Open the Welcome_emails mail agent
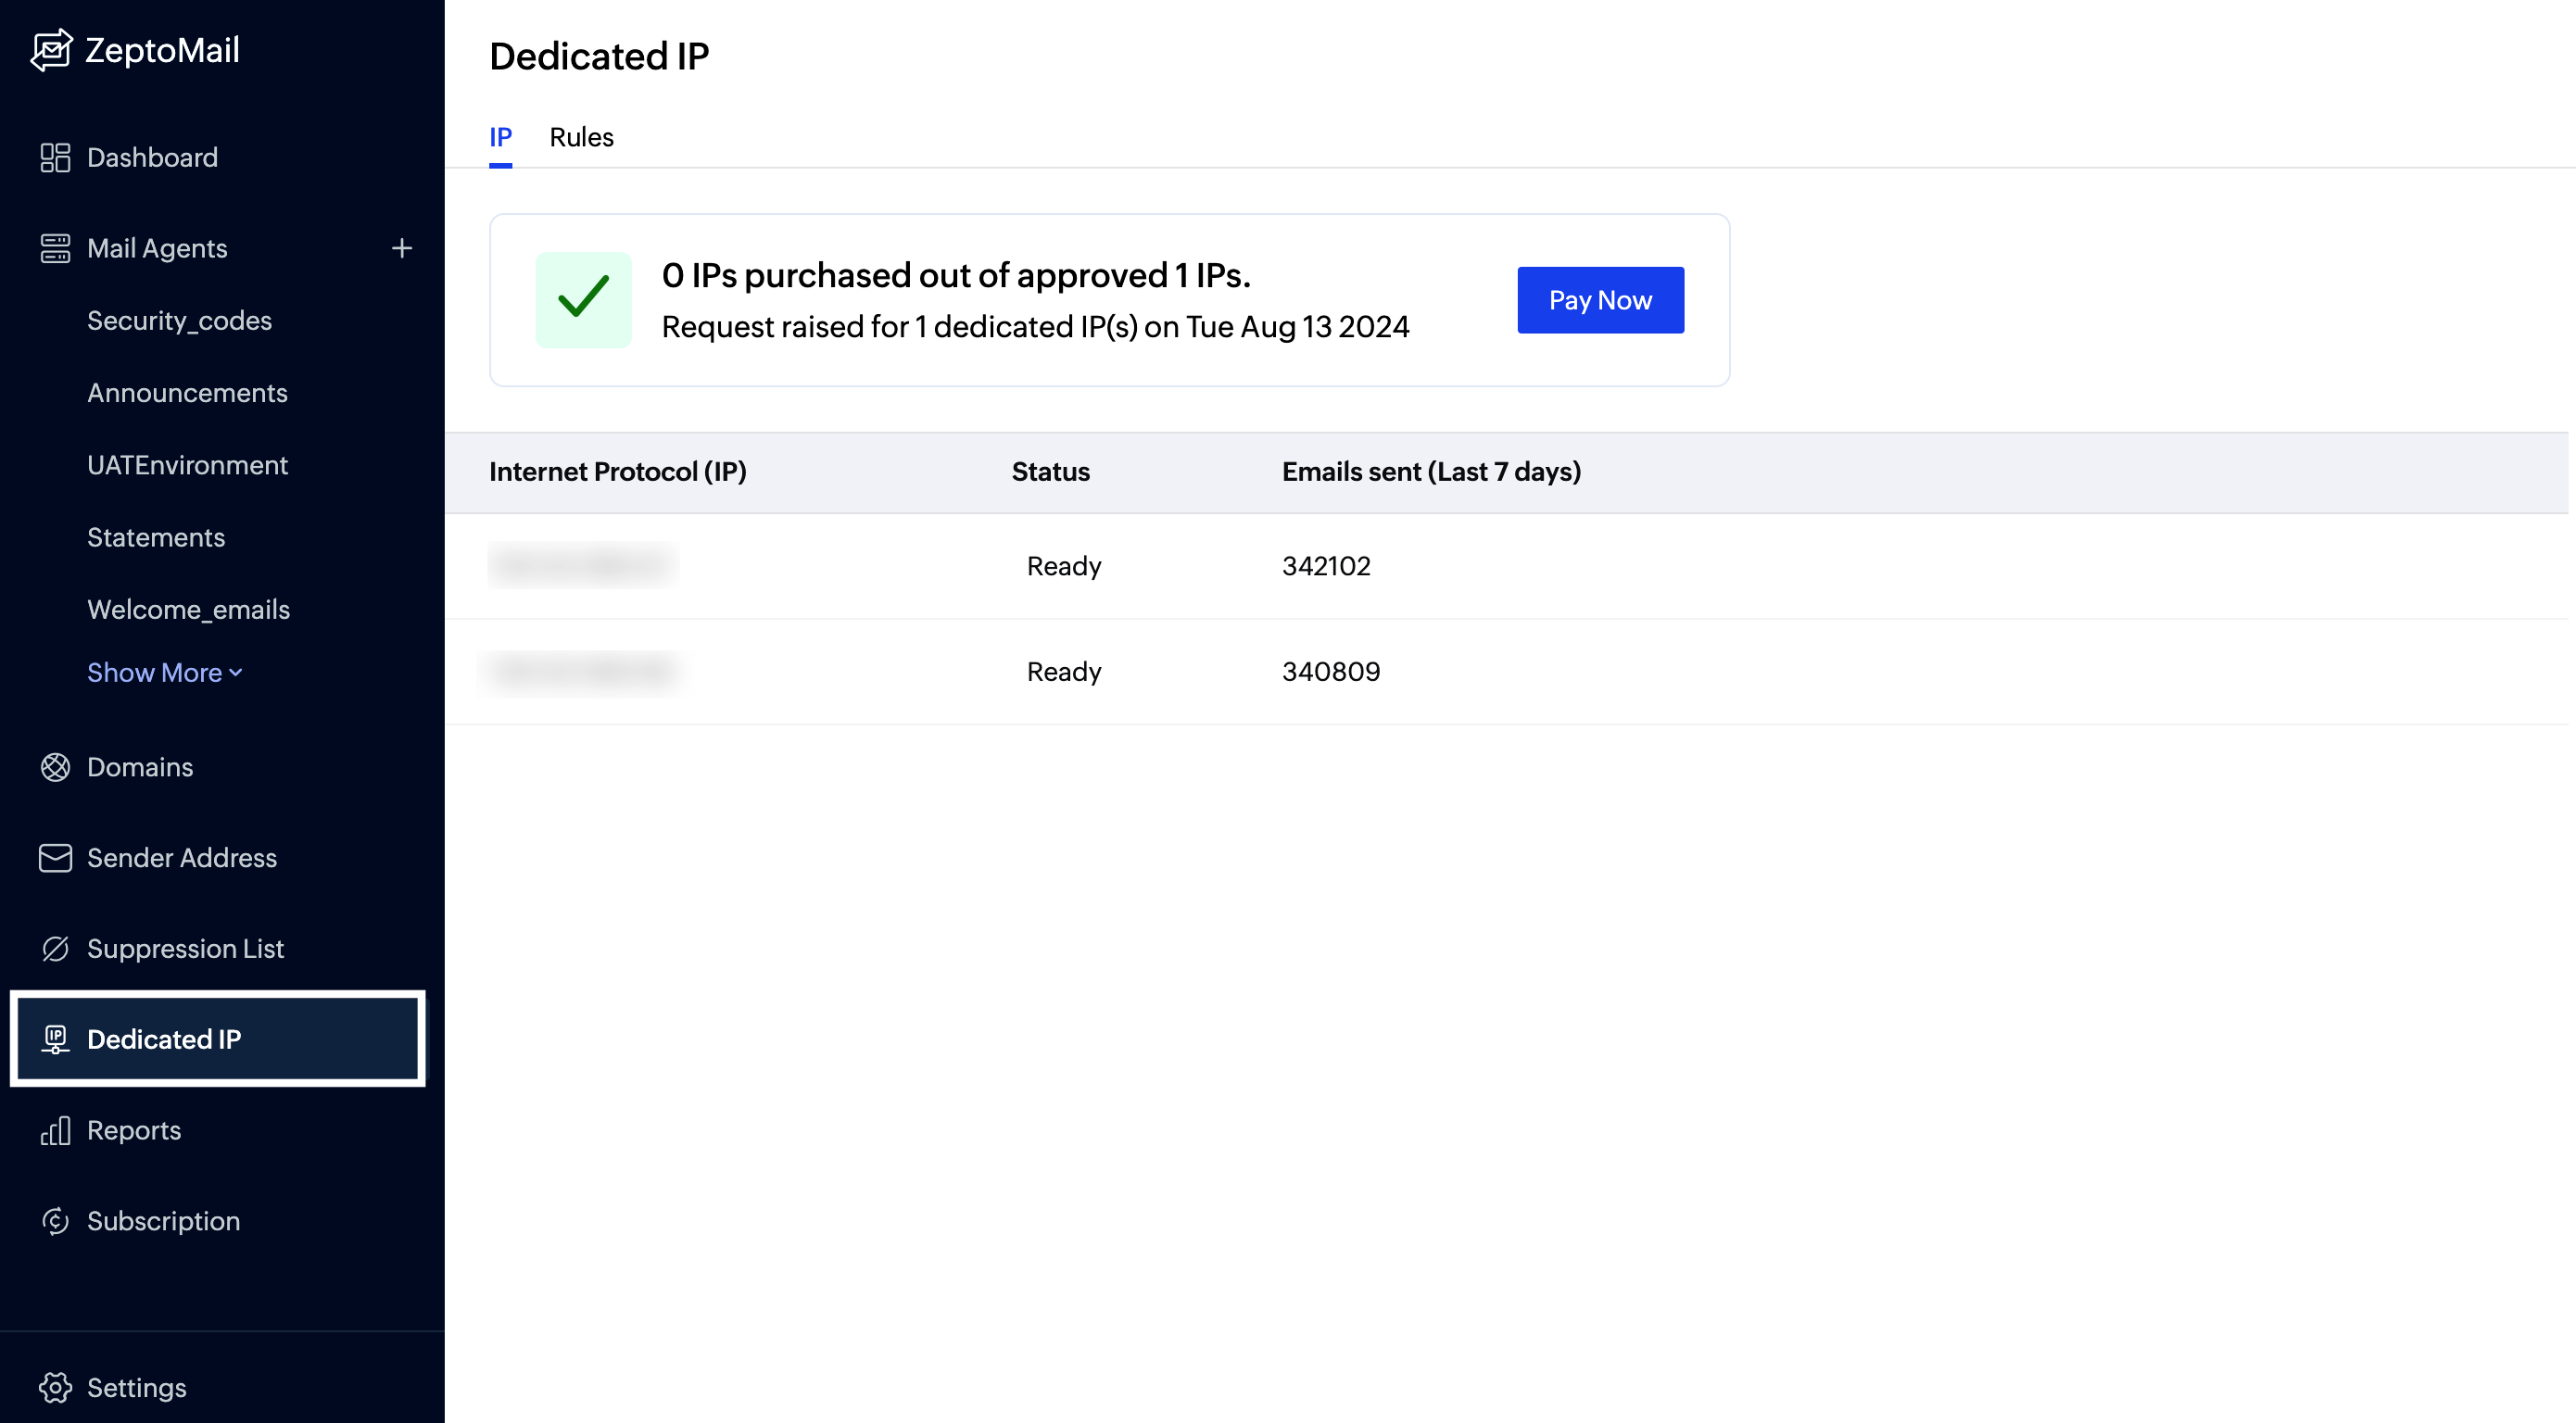 [188, 610]
